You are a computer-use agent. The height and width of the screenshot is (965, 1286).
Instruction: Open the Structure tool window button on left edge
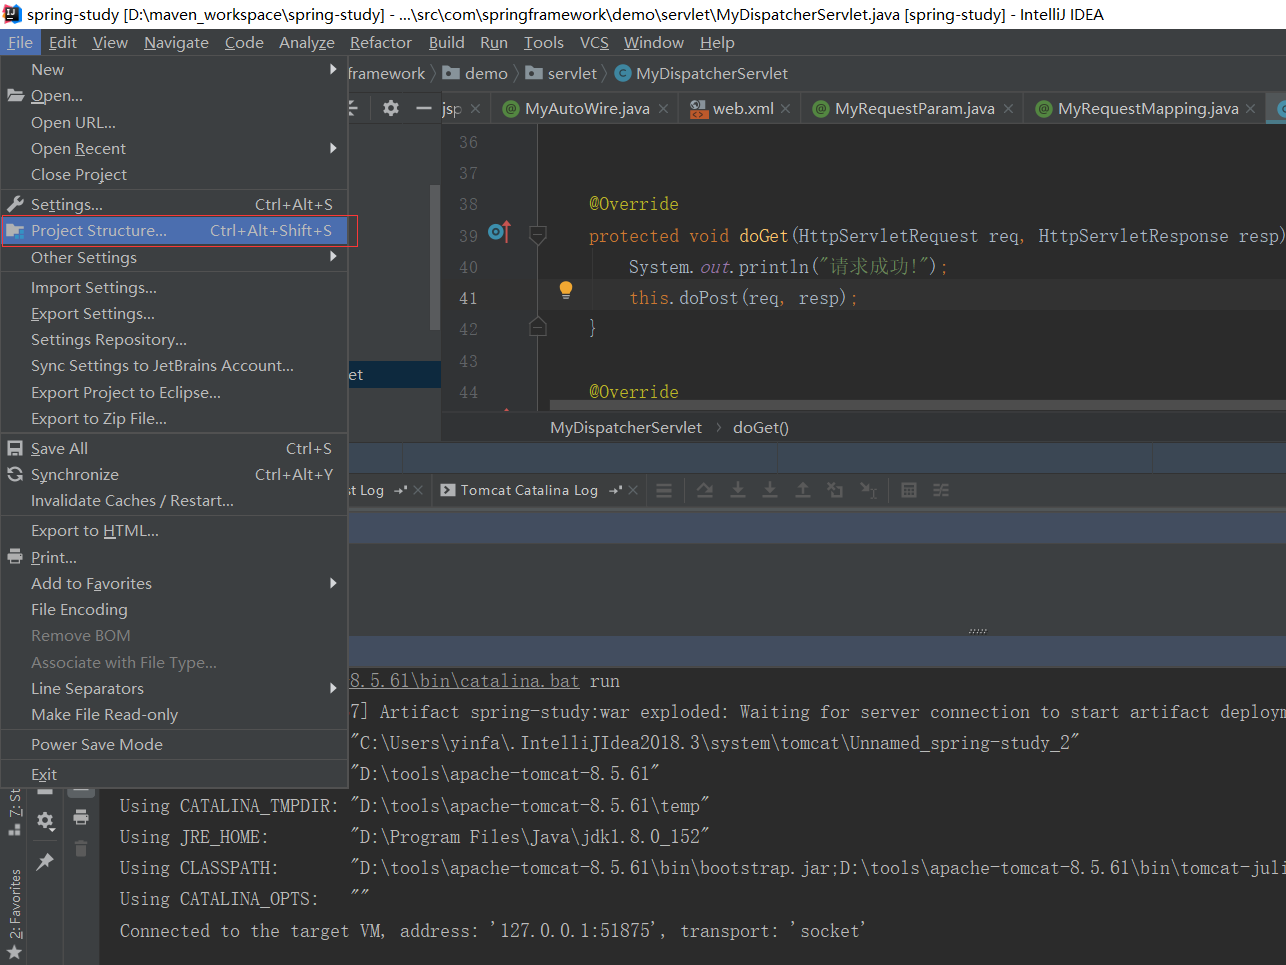(15, 812)
